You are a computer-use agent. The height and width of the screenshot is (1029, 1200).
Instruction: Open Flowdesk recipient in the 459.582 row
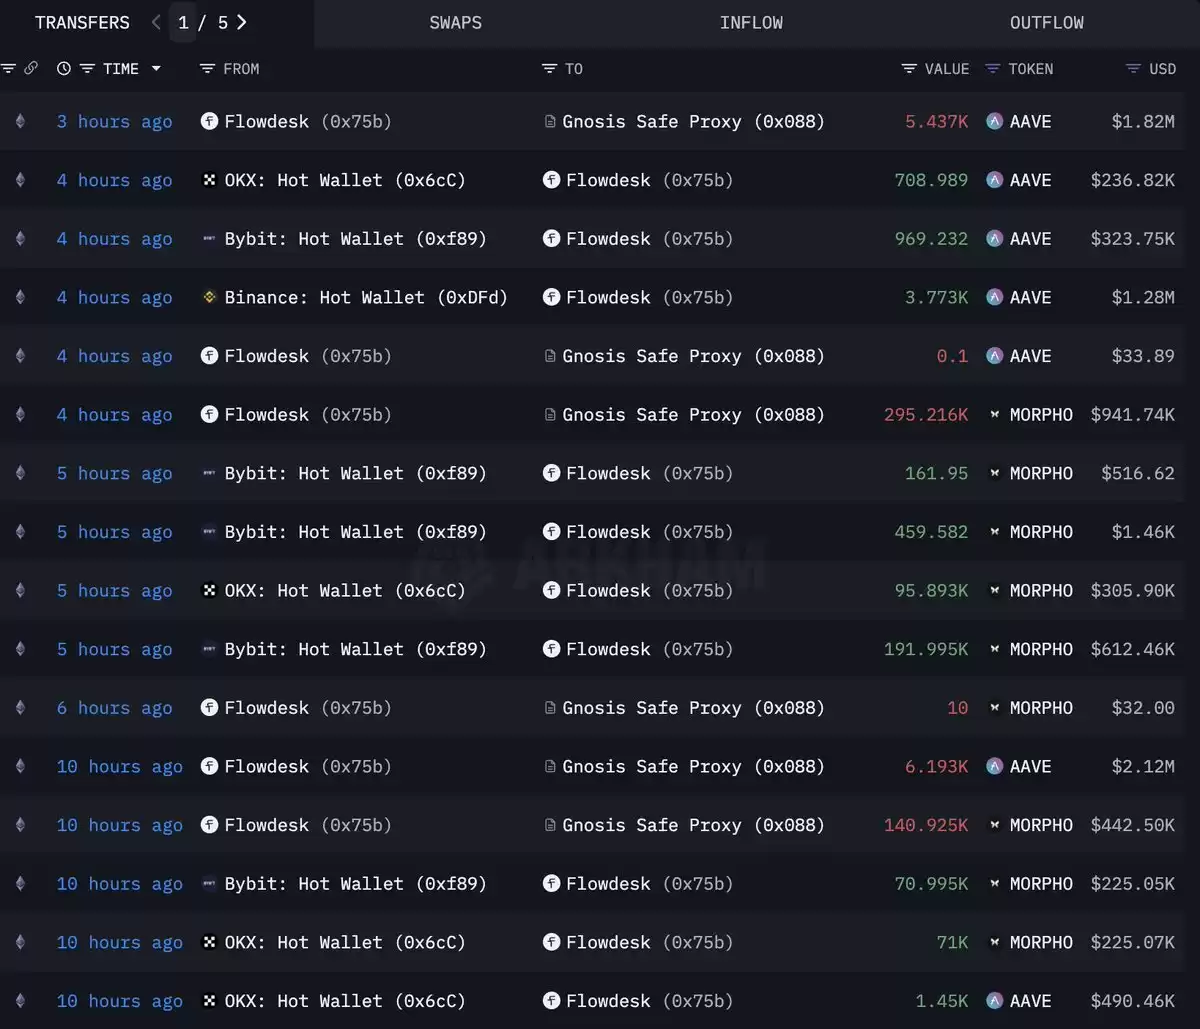pyautogui.click(x=650, y=532)
